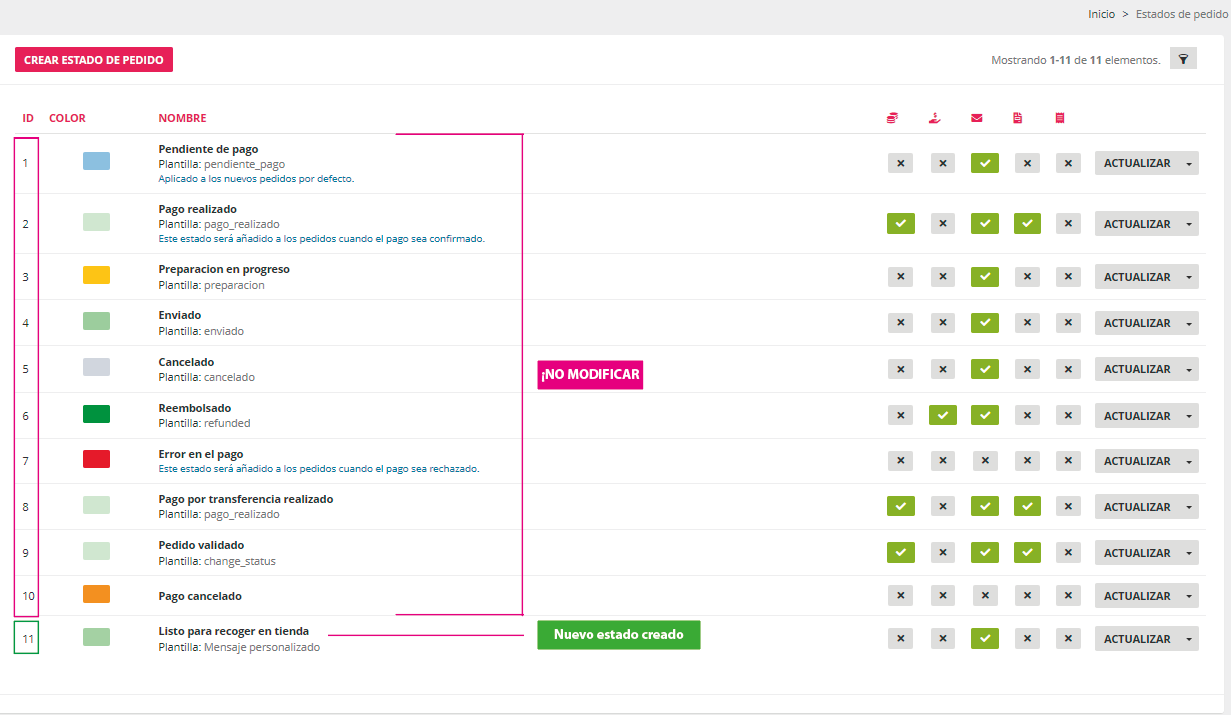The image size is (1231, 715).
Task: Click the envelope email column header icon
Action: click(x=976, y=118)
